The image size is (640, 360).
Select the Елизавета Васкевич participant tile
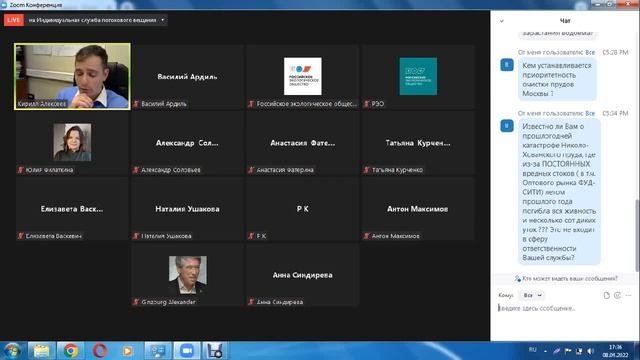[x=72, y=209]
